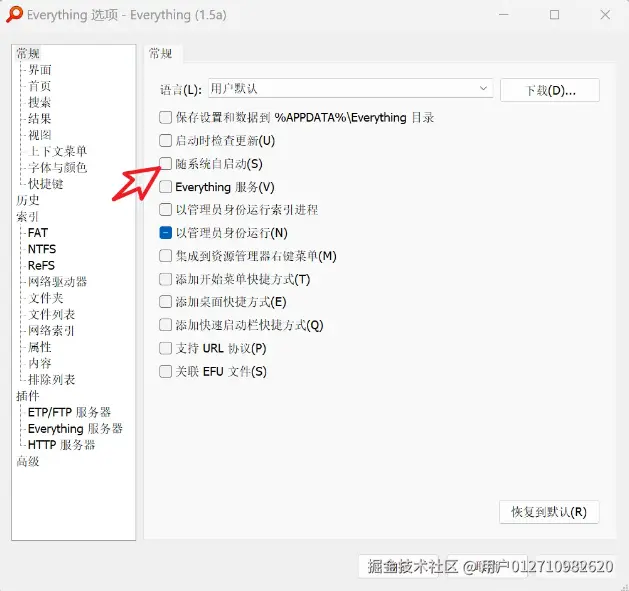This screenshot has width=629, height=591.
Task: Click the Everything magnifier app icon in title bar
Action: 14,14
